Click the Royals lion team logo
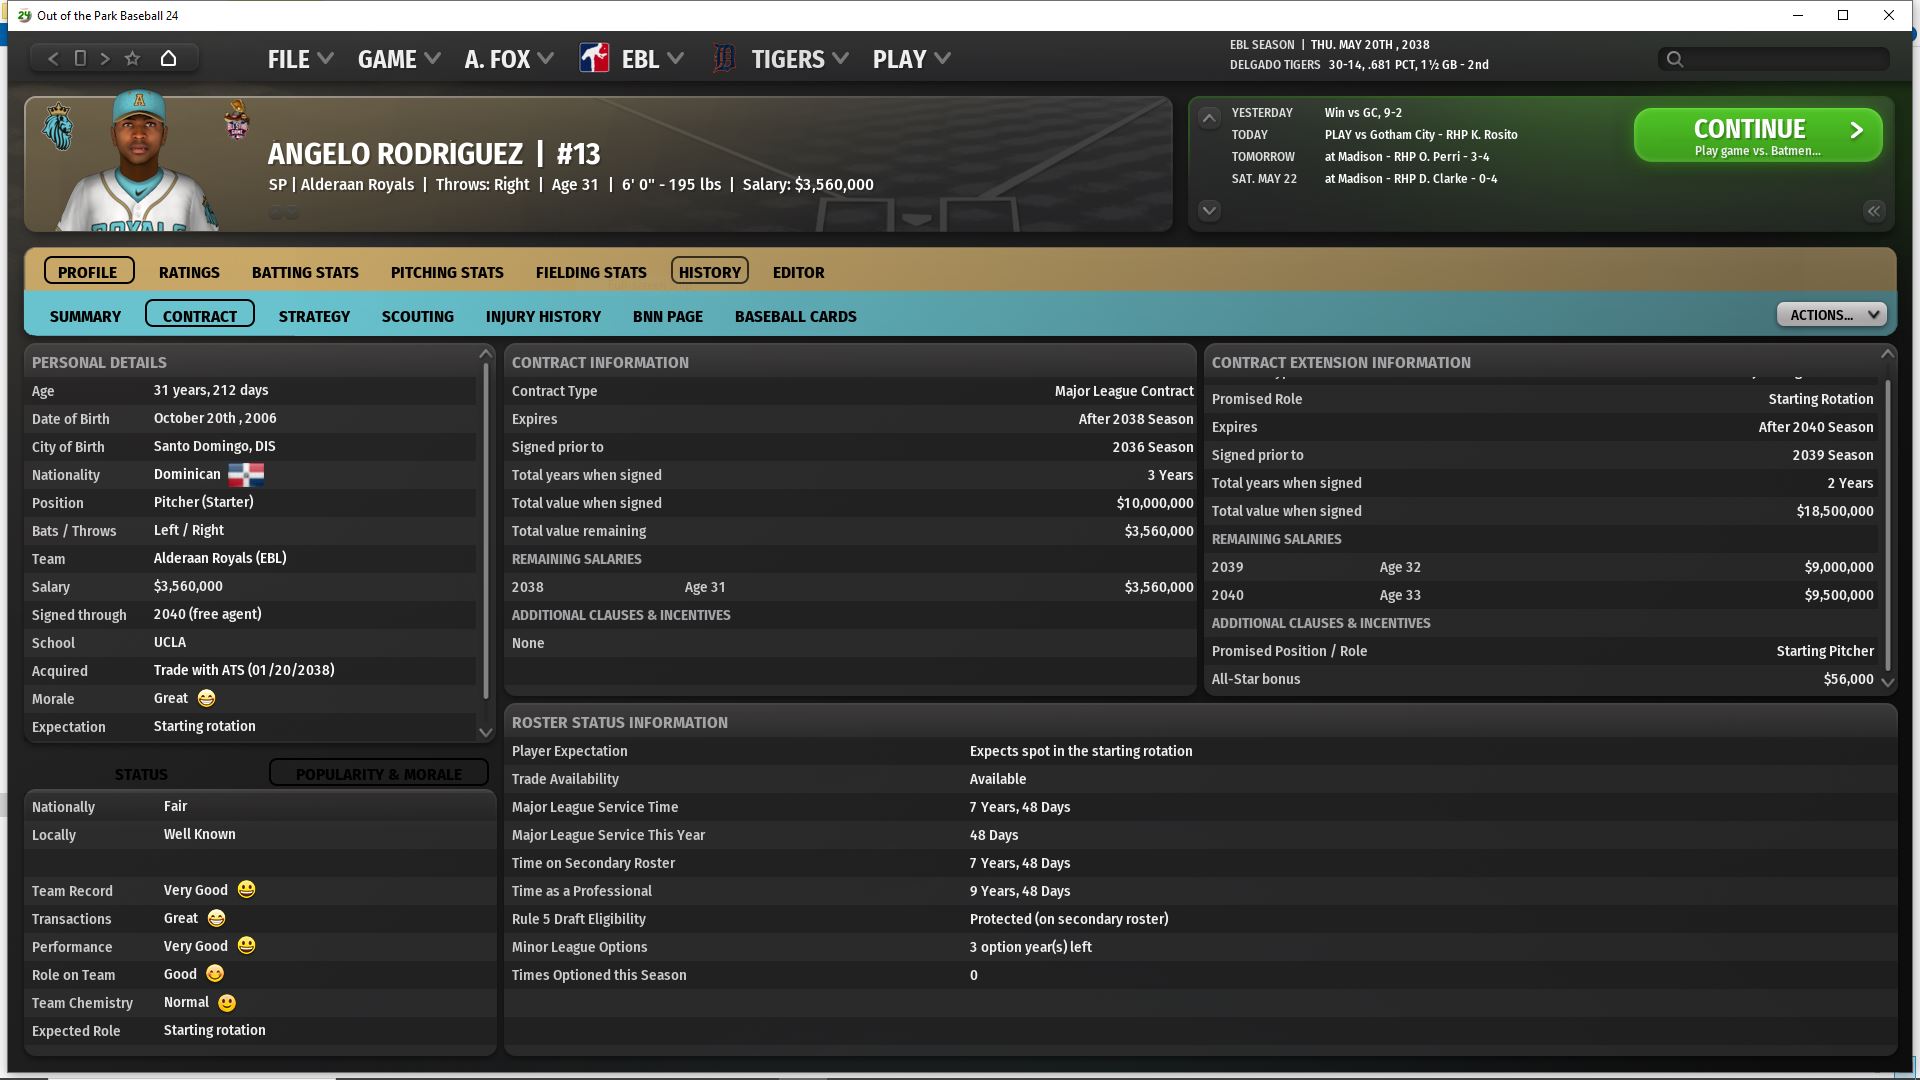 click(59, 127)
